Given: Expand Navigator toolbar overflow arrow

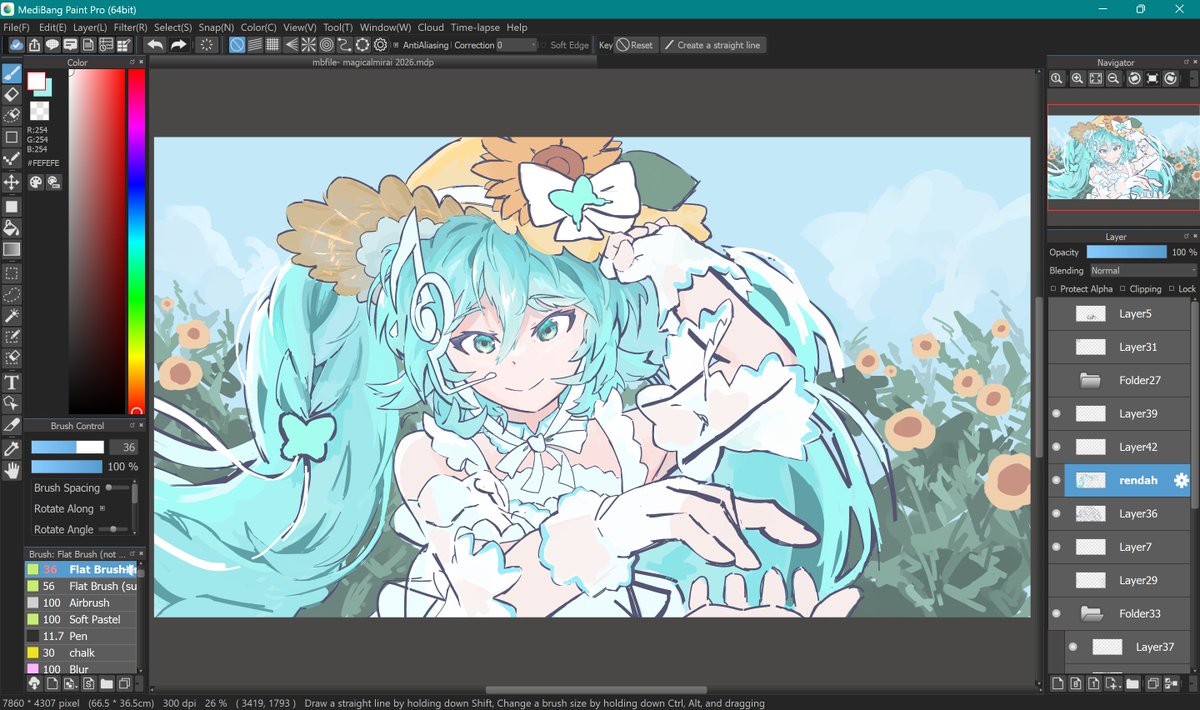Looking at the screenshot, I should (x=1194, y=78).
